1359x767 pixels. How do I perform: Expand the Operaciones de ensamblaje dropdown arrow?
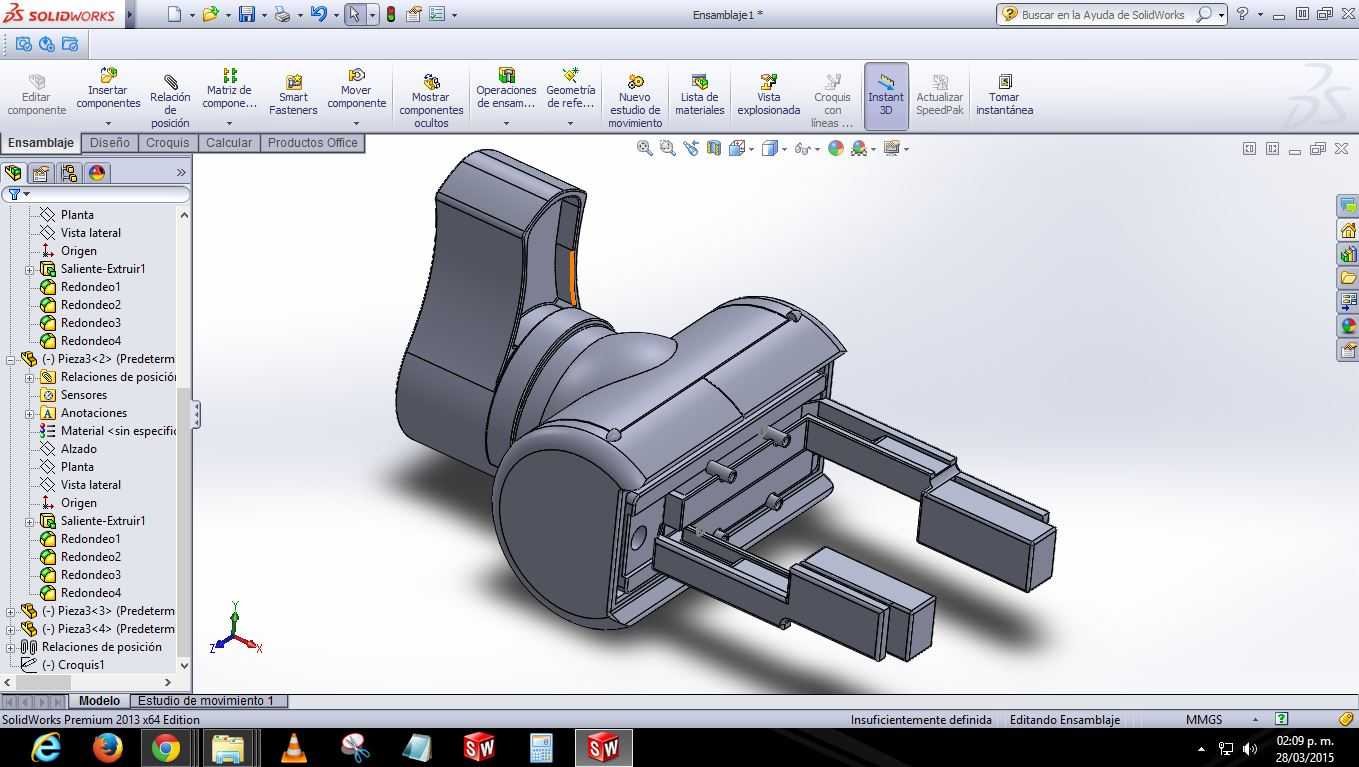click(506, 124)
